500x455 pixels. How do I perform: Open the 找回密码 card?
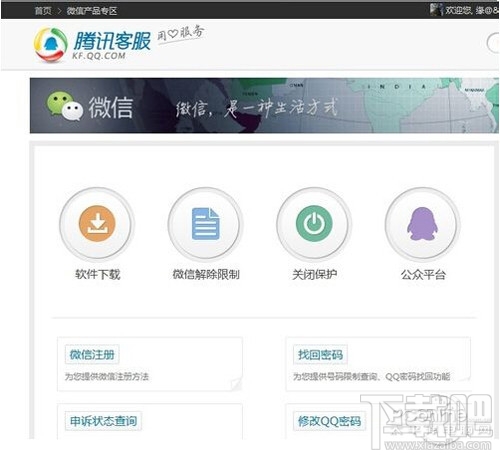point(378,364)
